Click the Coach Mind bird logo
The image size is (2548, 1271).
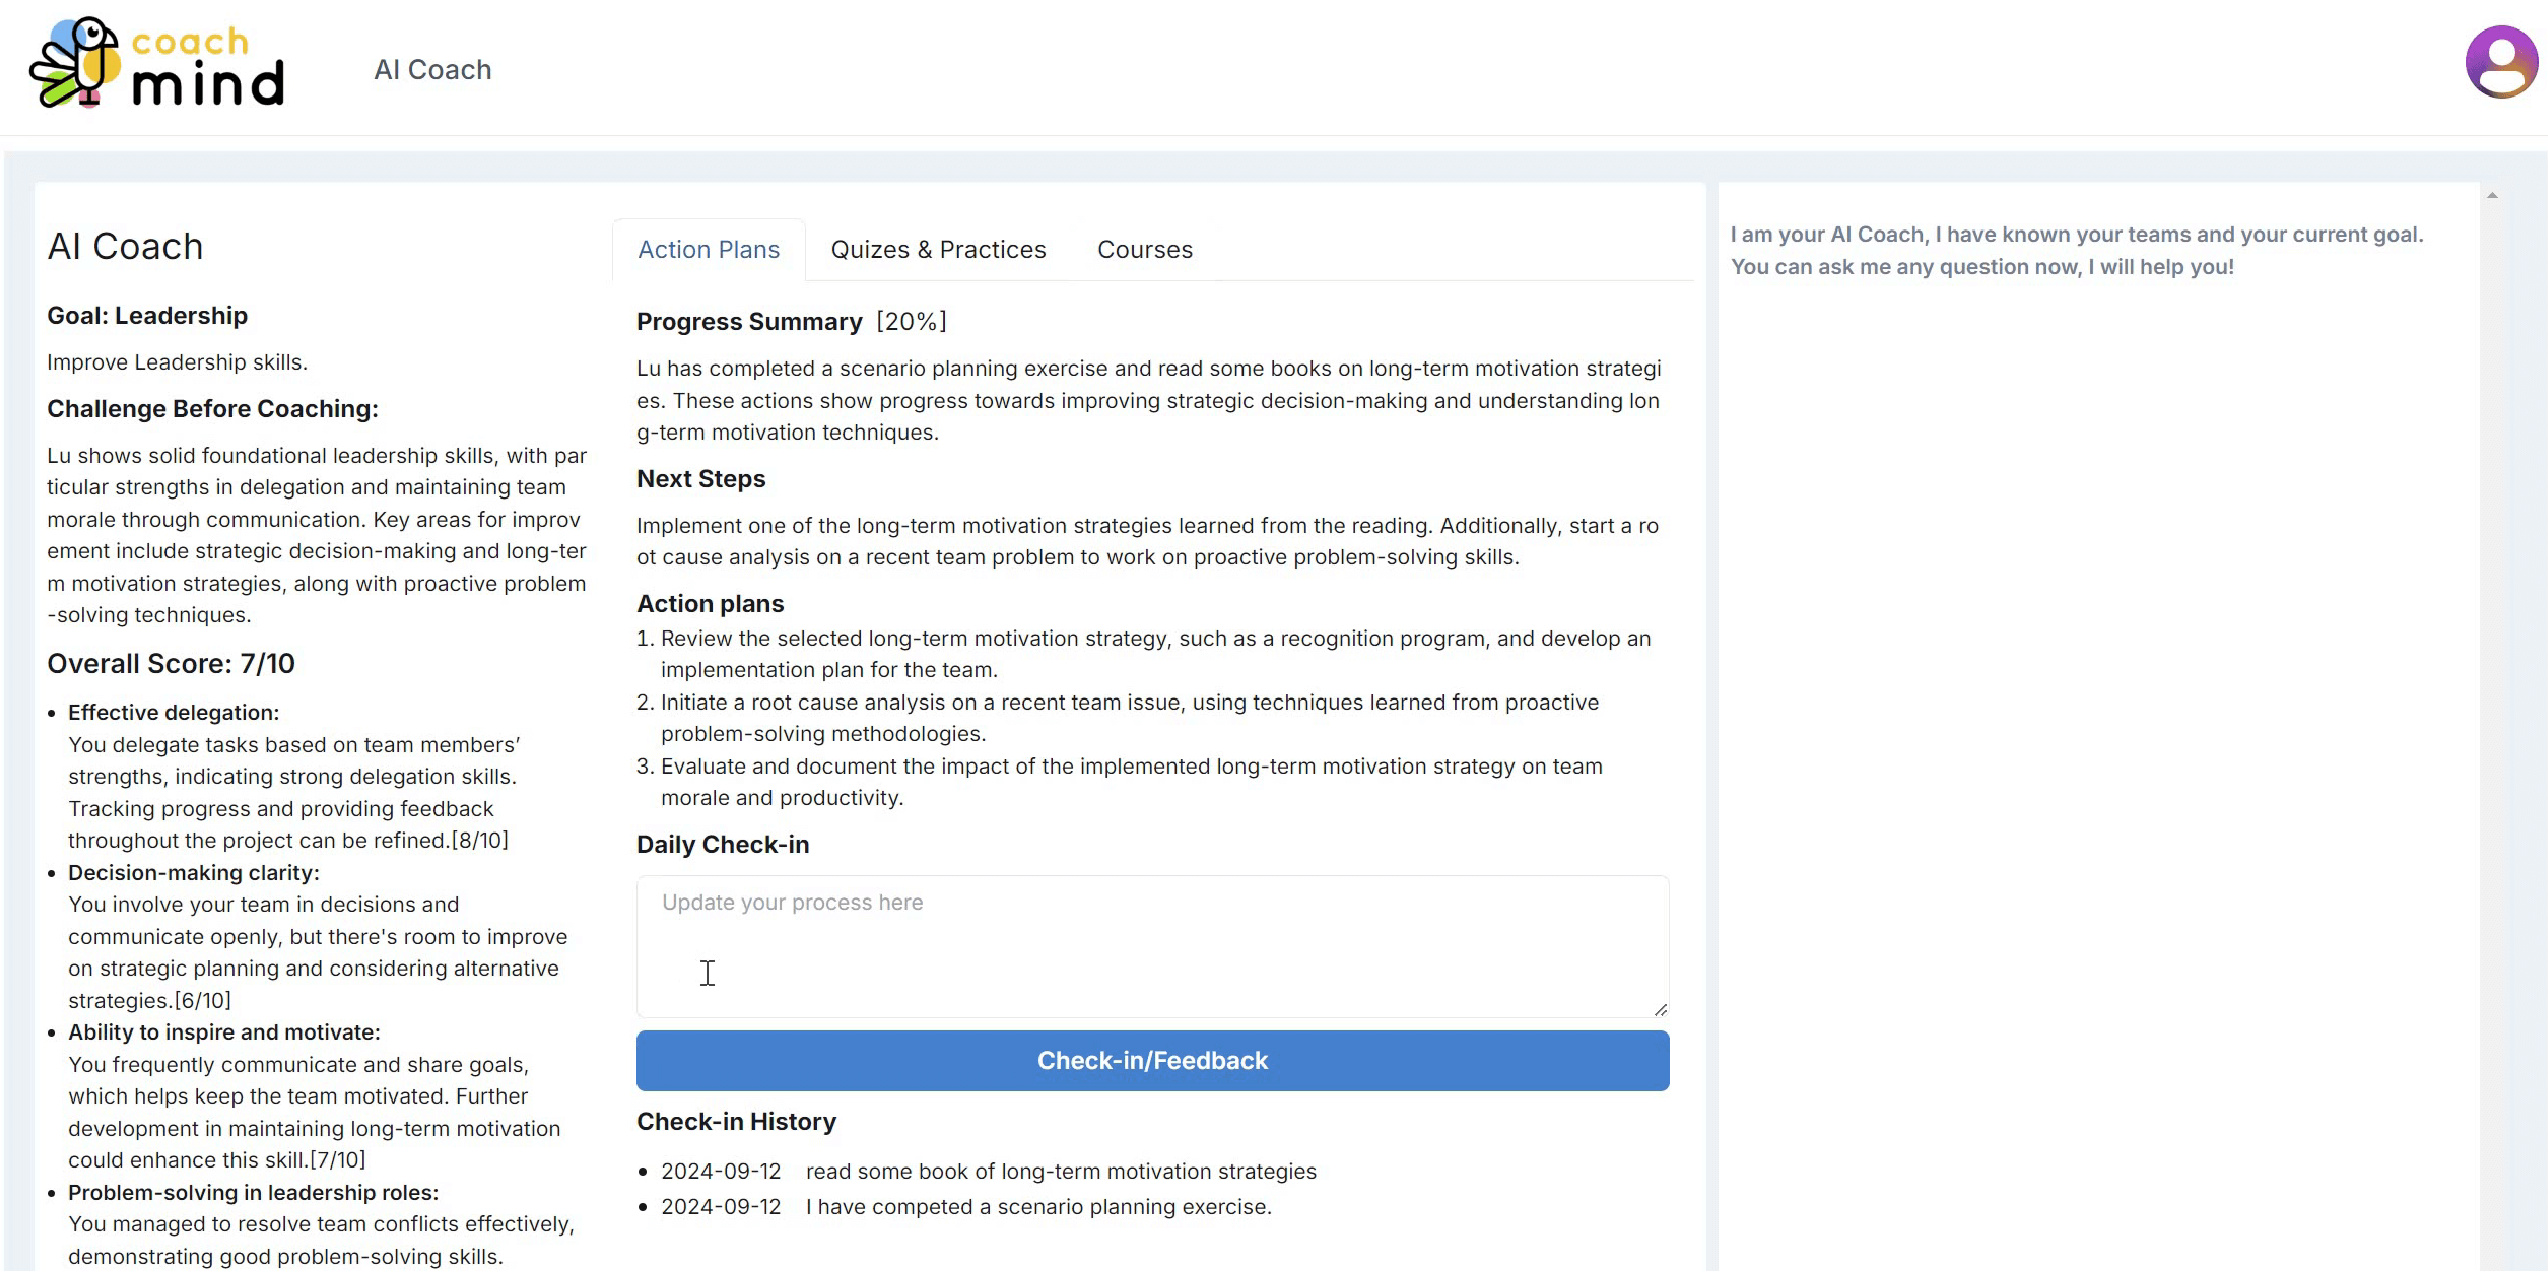[x=158, y=63]
